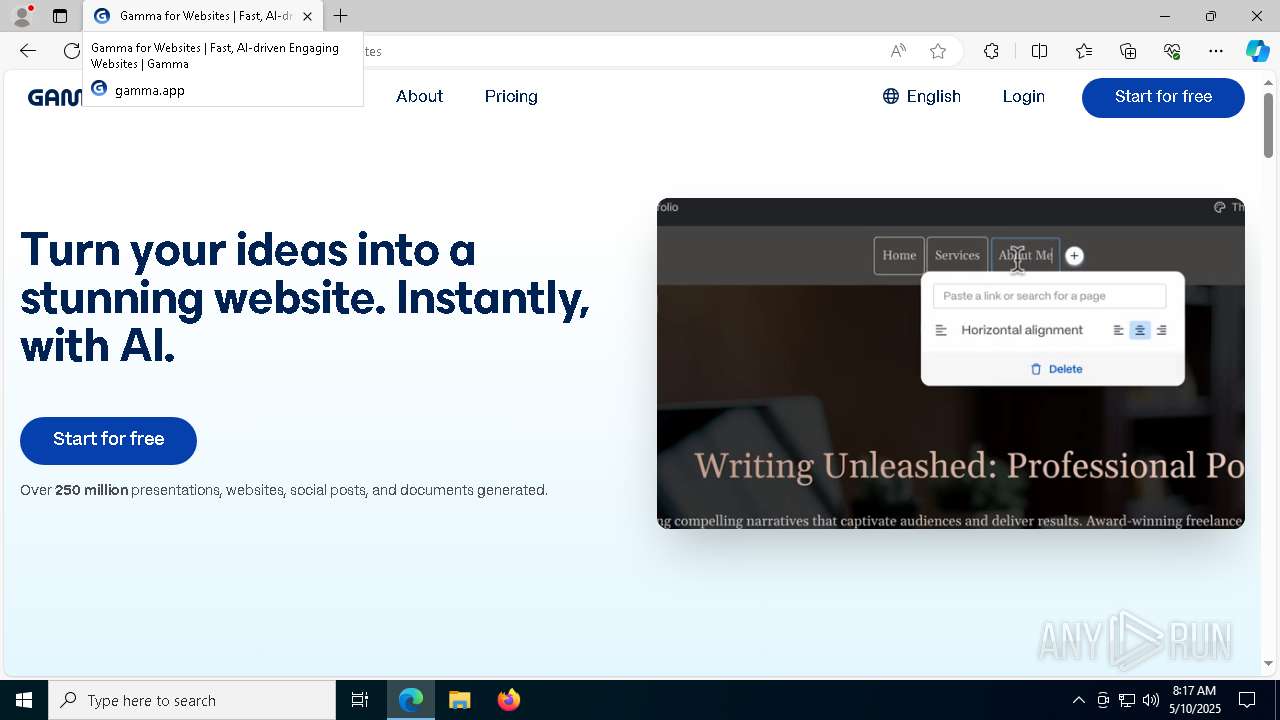Choose right horizontal alignment
Image resolution: width=1280 pixels, height=720 pixels.
pos(1161,330)
